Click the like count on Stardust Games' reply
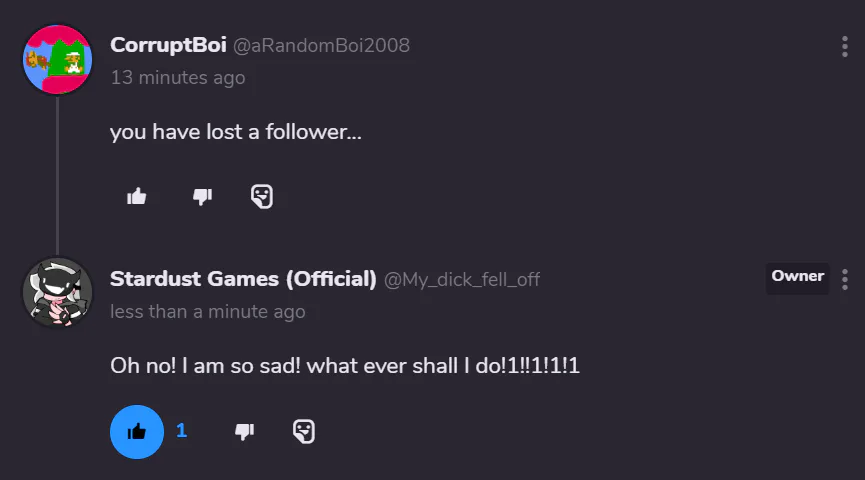865x480 pixels. (x=182, y=431)
